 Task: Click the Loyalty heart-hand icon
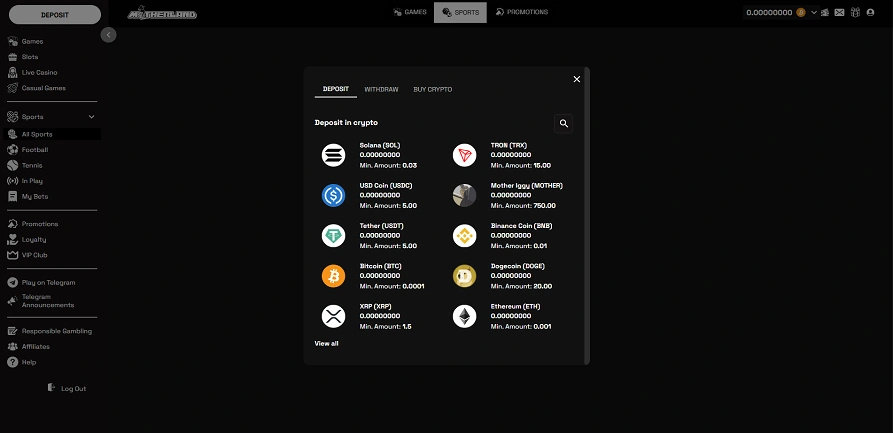[x=13, y=240]
